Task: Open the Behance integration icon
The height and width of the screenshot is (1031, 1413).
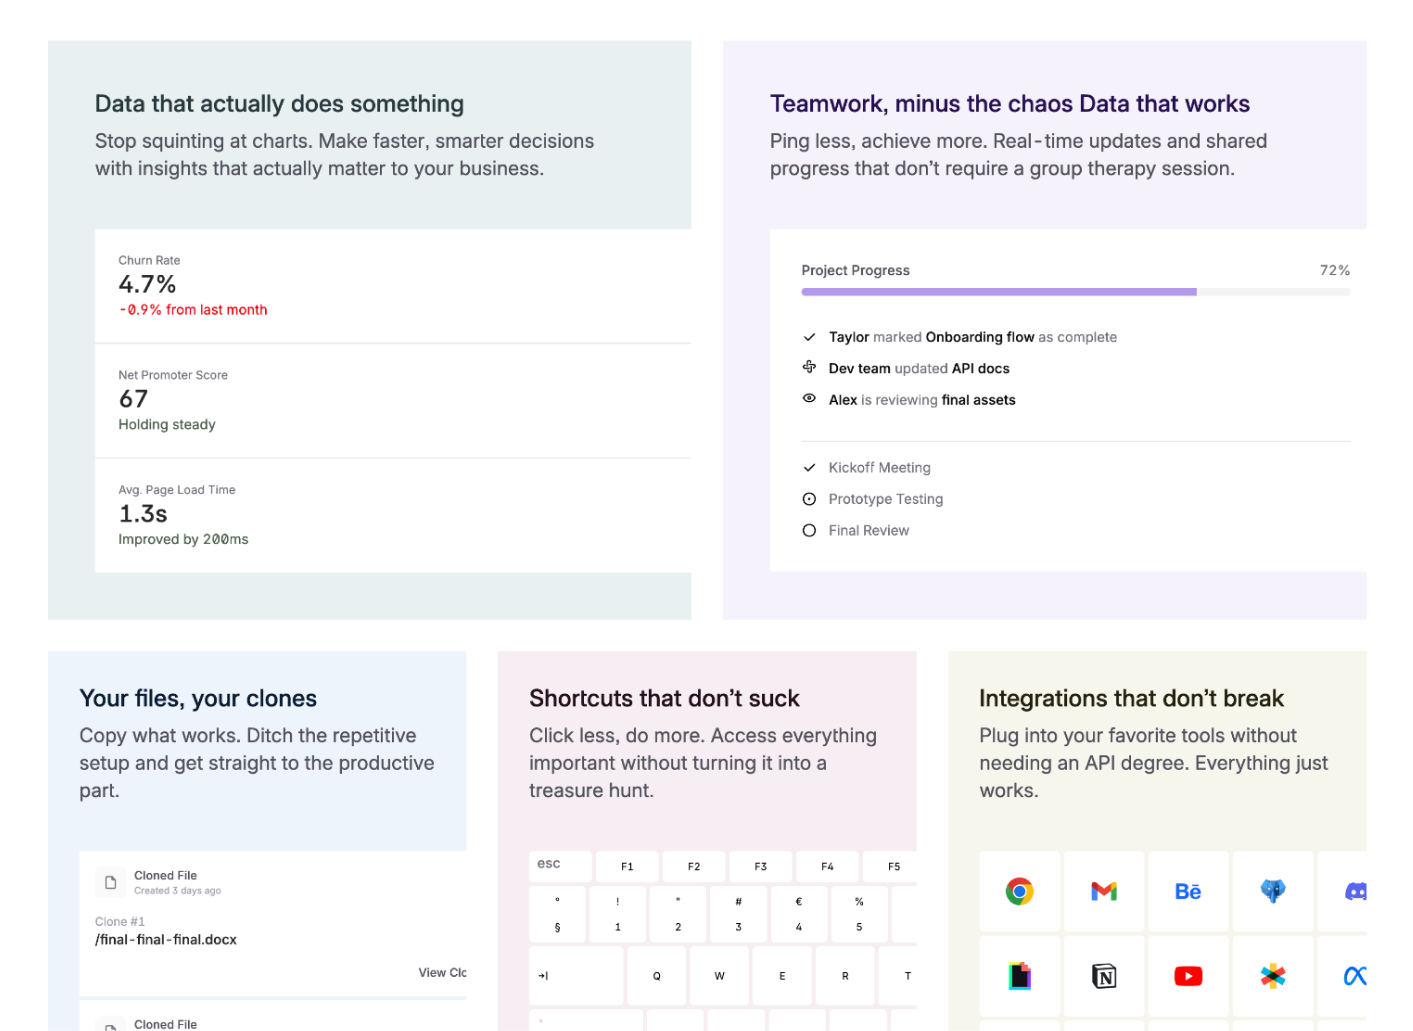Action: point(1188,891)
